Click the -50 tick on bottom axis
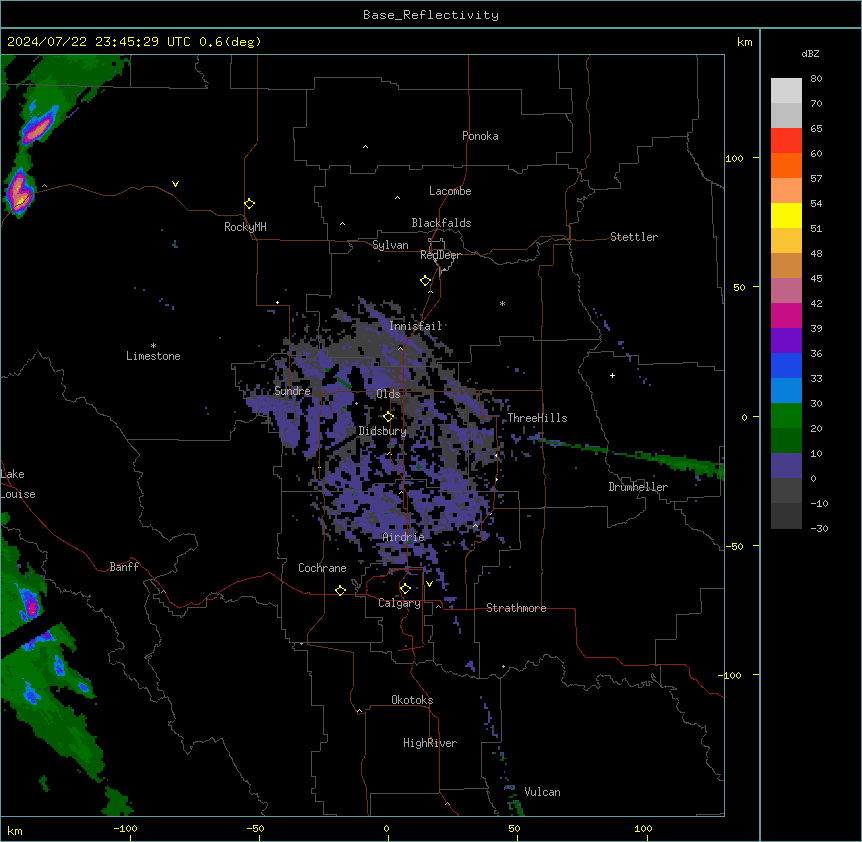862x842 pixels. pos(255,829)
